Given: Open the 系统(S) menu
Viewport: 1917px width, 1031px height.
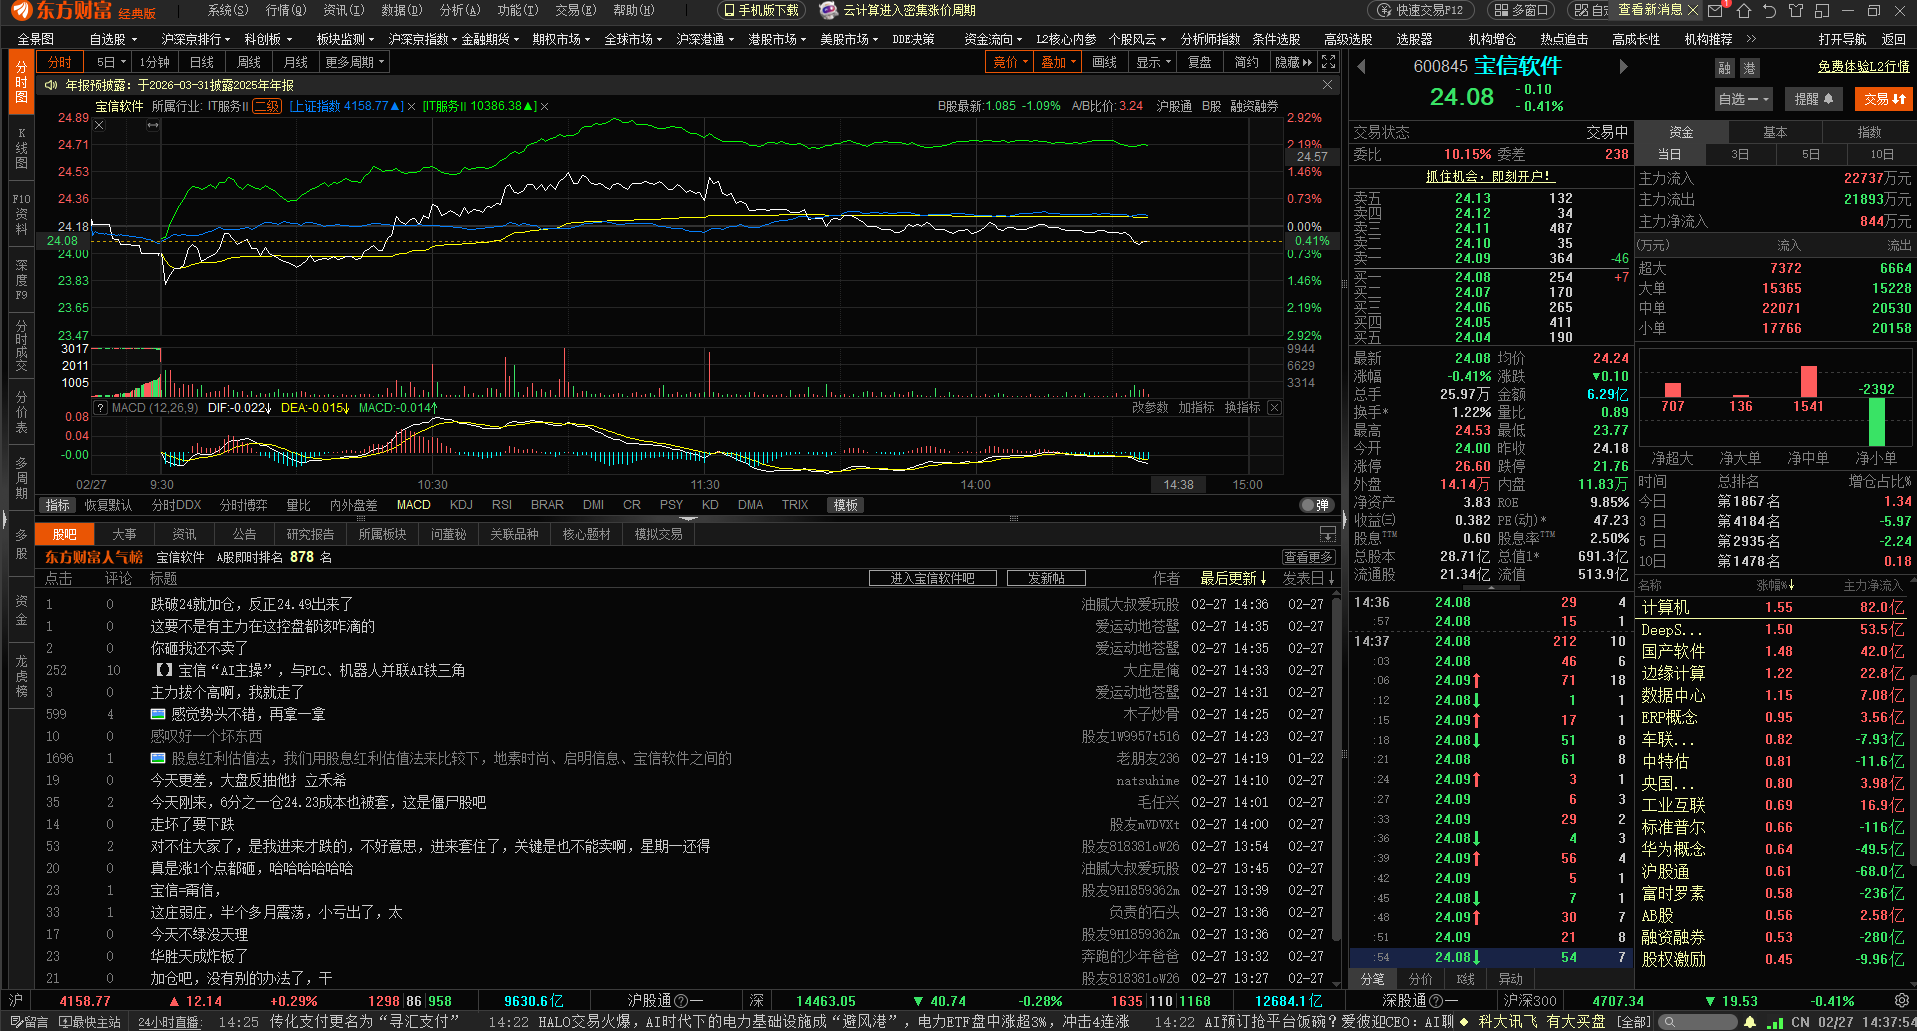Looking at the screenshot, I should 228,10.
